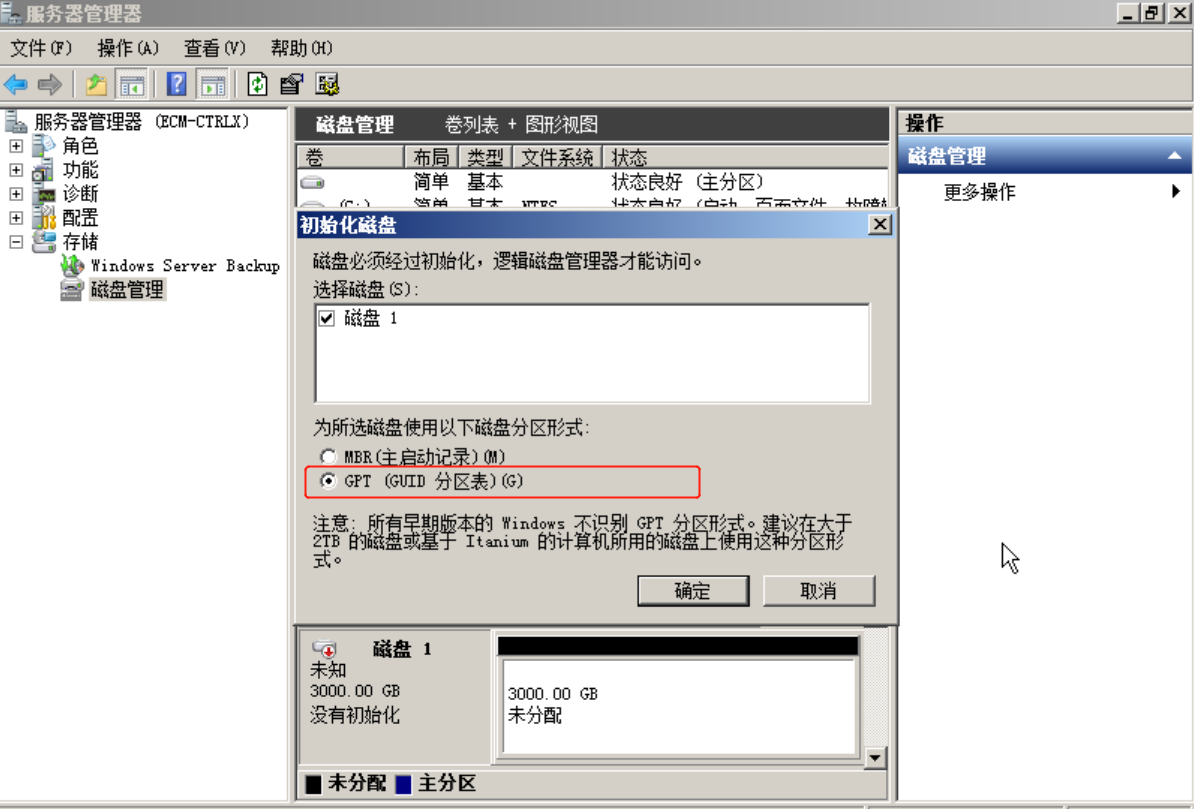Click the Roles node icon in tree
This screenshot has width=1194, height=809.
click(44, 145)
